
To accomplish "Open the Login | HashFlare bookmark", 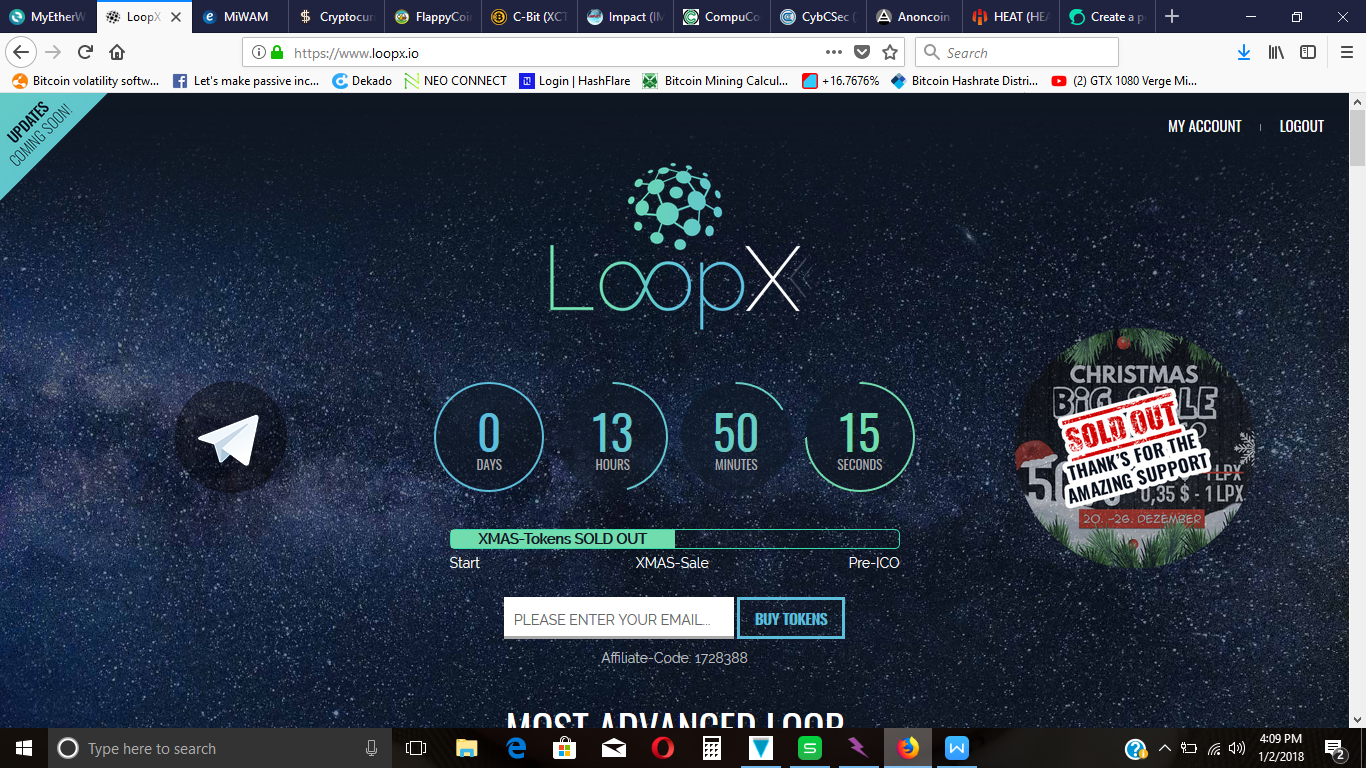I will point(575,81).
